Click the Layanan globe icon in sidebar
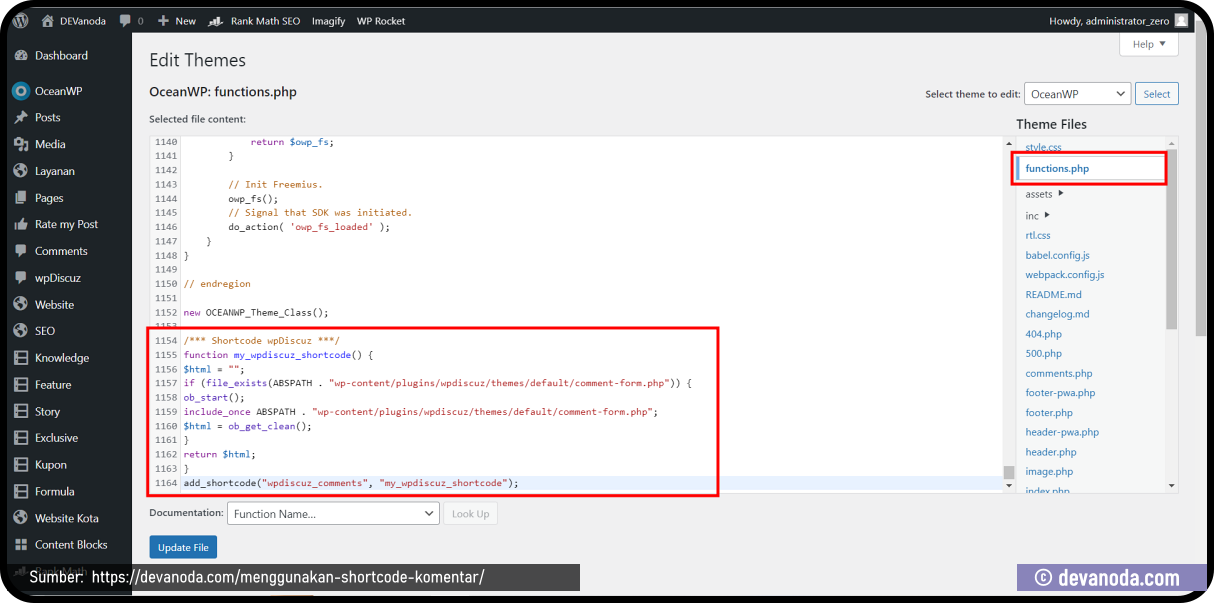Viewport: 1214px width, 603px height. click(x=21, y=171)
